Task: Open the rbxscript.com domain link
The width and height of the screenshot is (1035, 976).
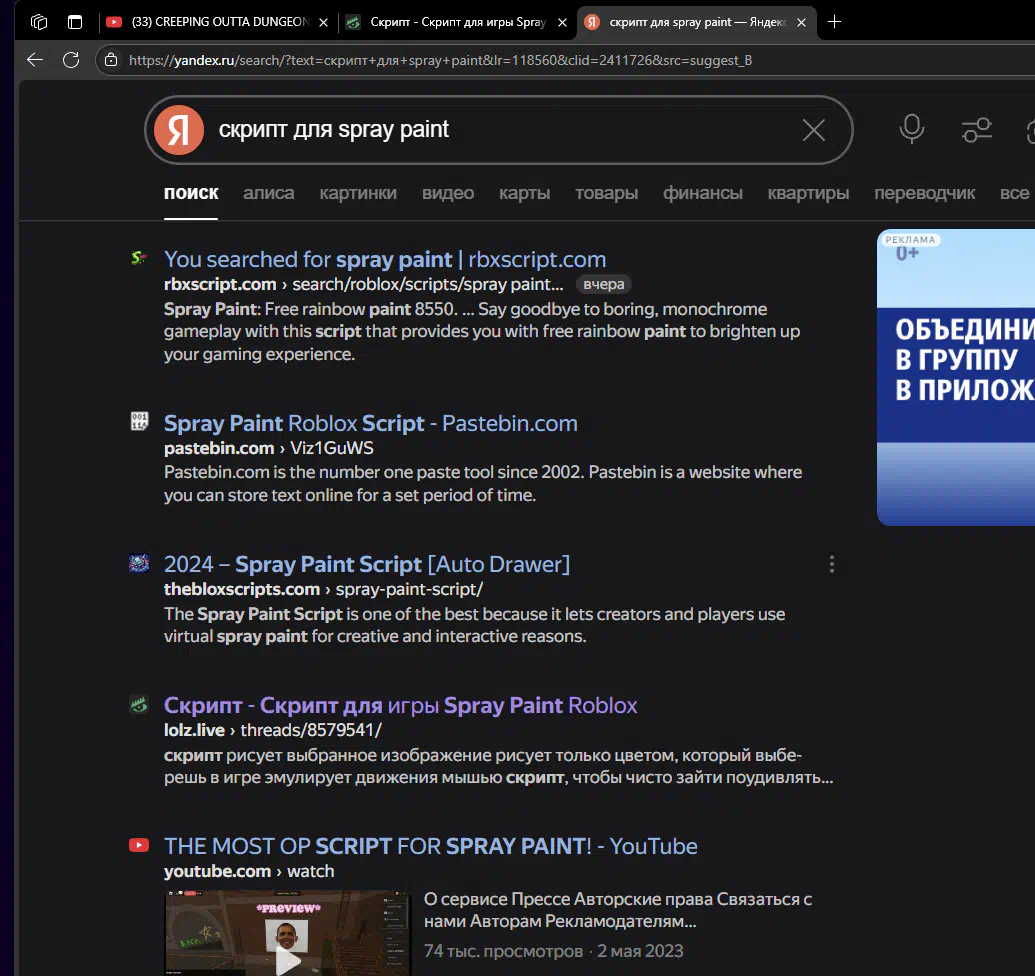Action: coord(220,284)
